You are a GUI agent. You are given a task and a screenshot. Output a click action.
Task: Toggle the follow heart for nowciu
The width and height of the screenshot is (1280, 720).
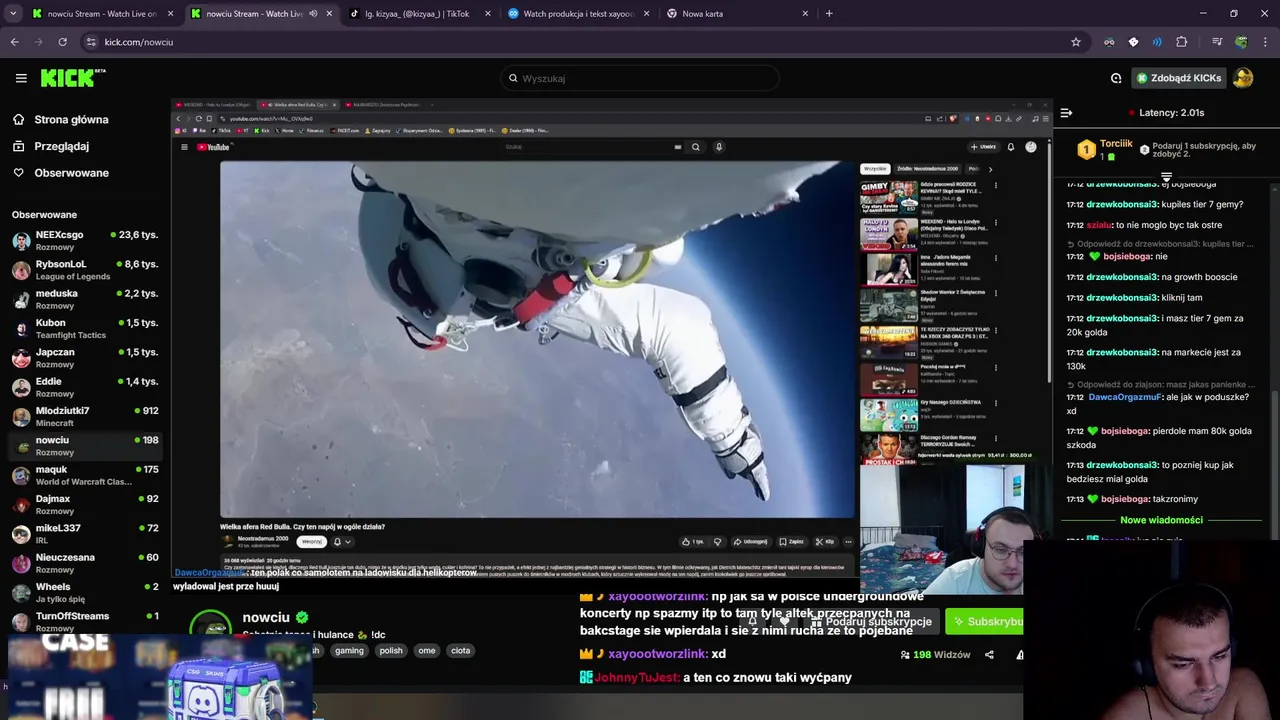[785, 622]
